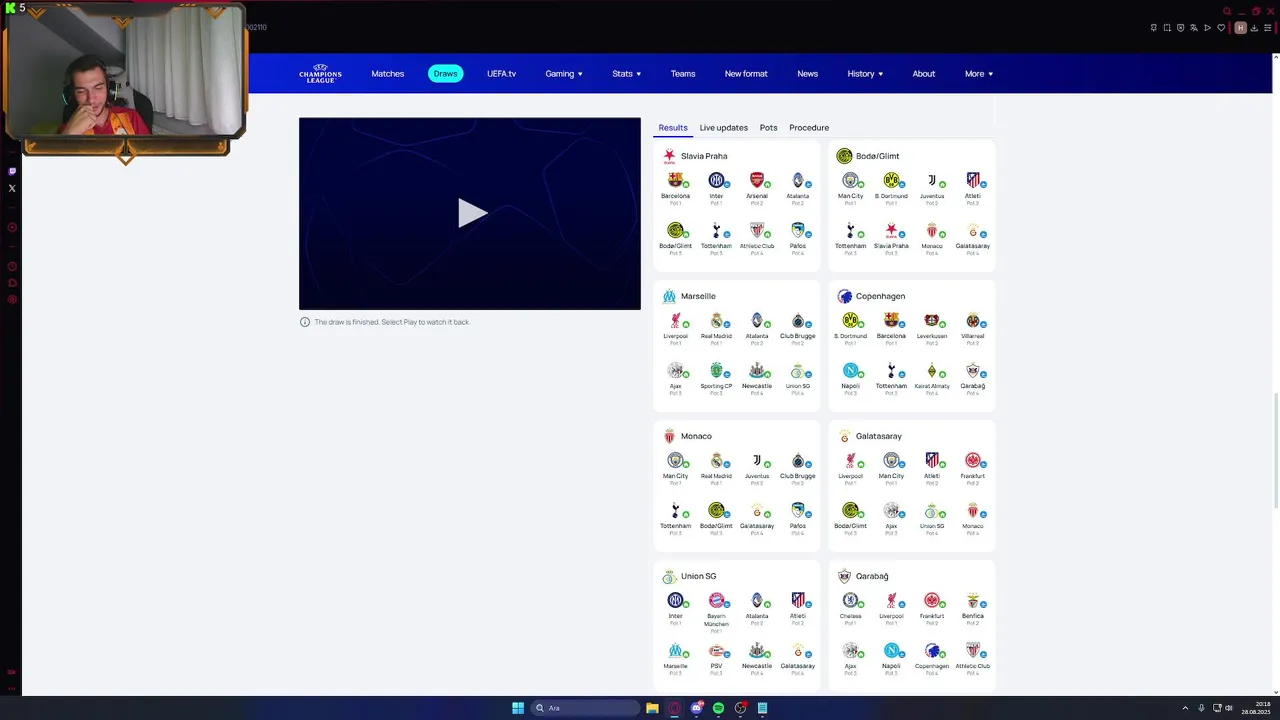Screen dimensions: 1280x720
Task: Click Arsenal crest in Slavia Praha card
Action: (757, 180)
